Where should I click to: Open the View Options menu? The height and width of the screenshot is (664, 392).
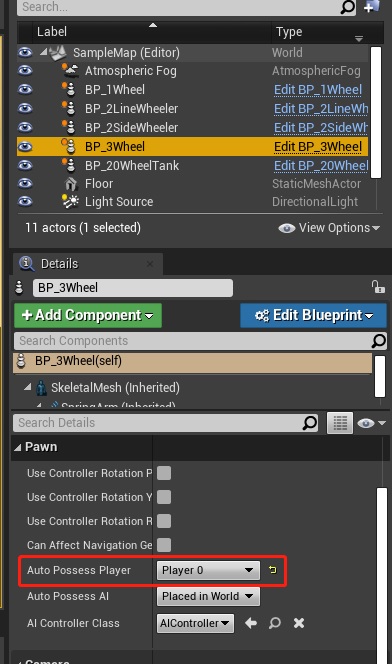[x=329, y=228]
